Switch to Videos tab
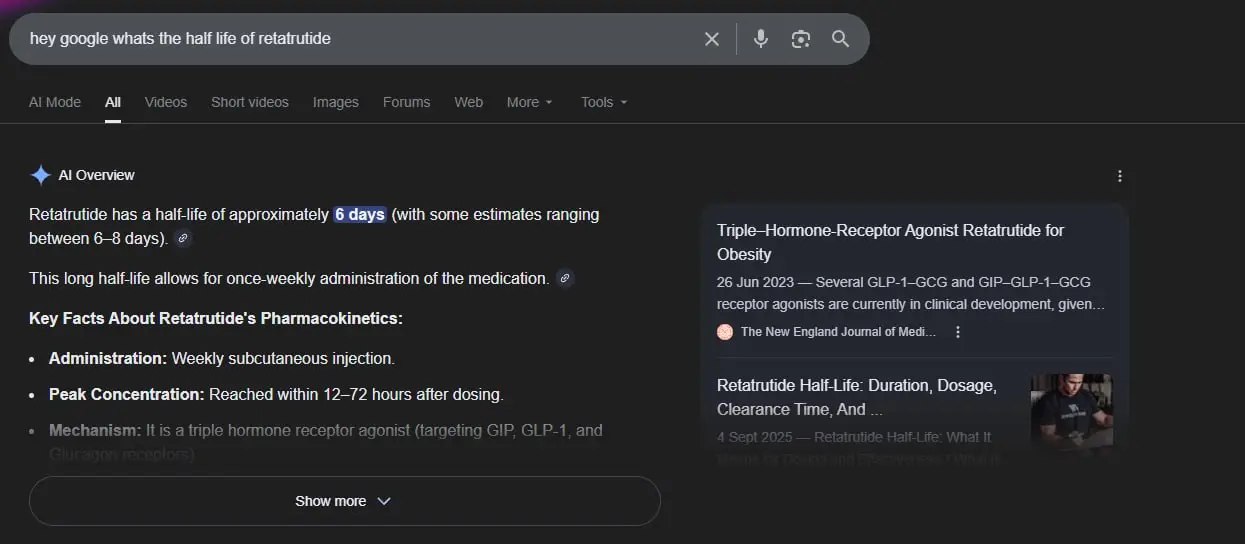 [166, 102]
